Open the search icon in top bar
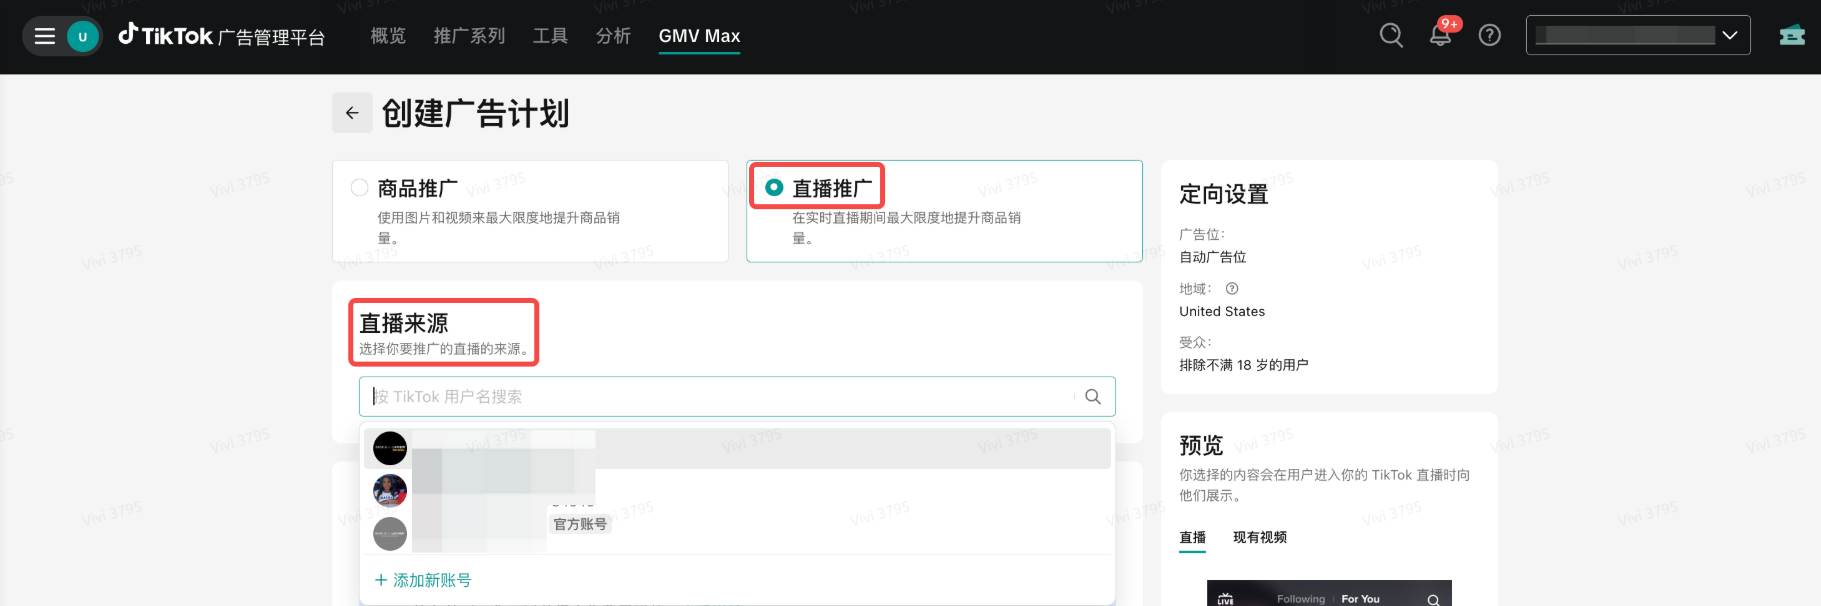1821x606 pixels. [1391, 36]
